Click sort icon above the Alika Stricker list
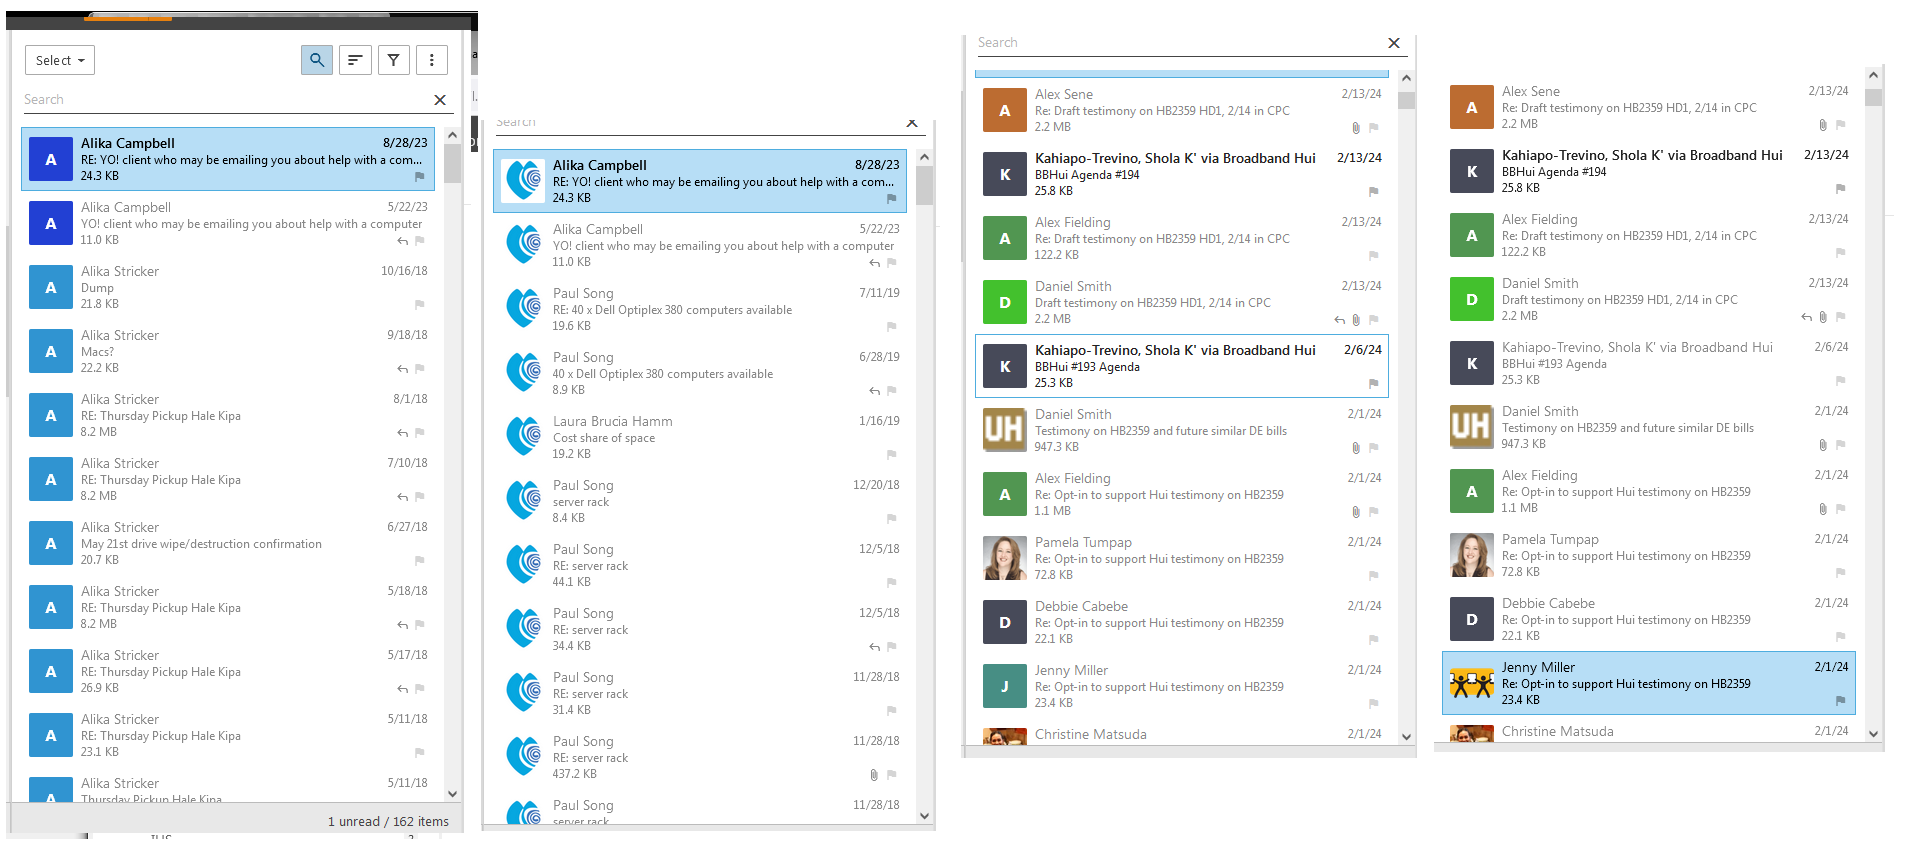This screenshot has height=848, width=1907. tap(355, 60)
